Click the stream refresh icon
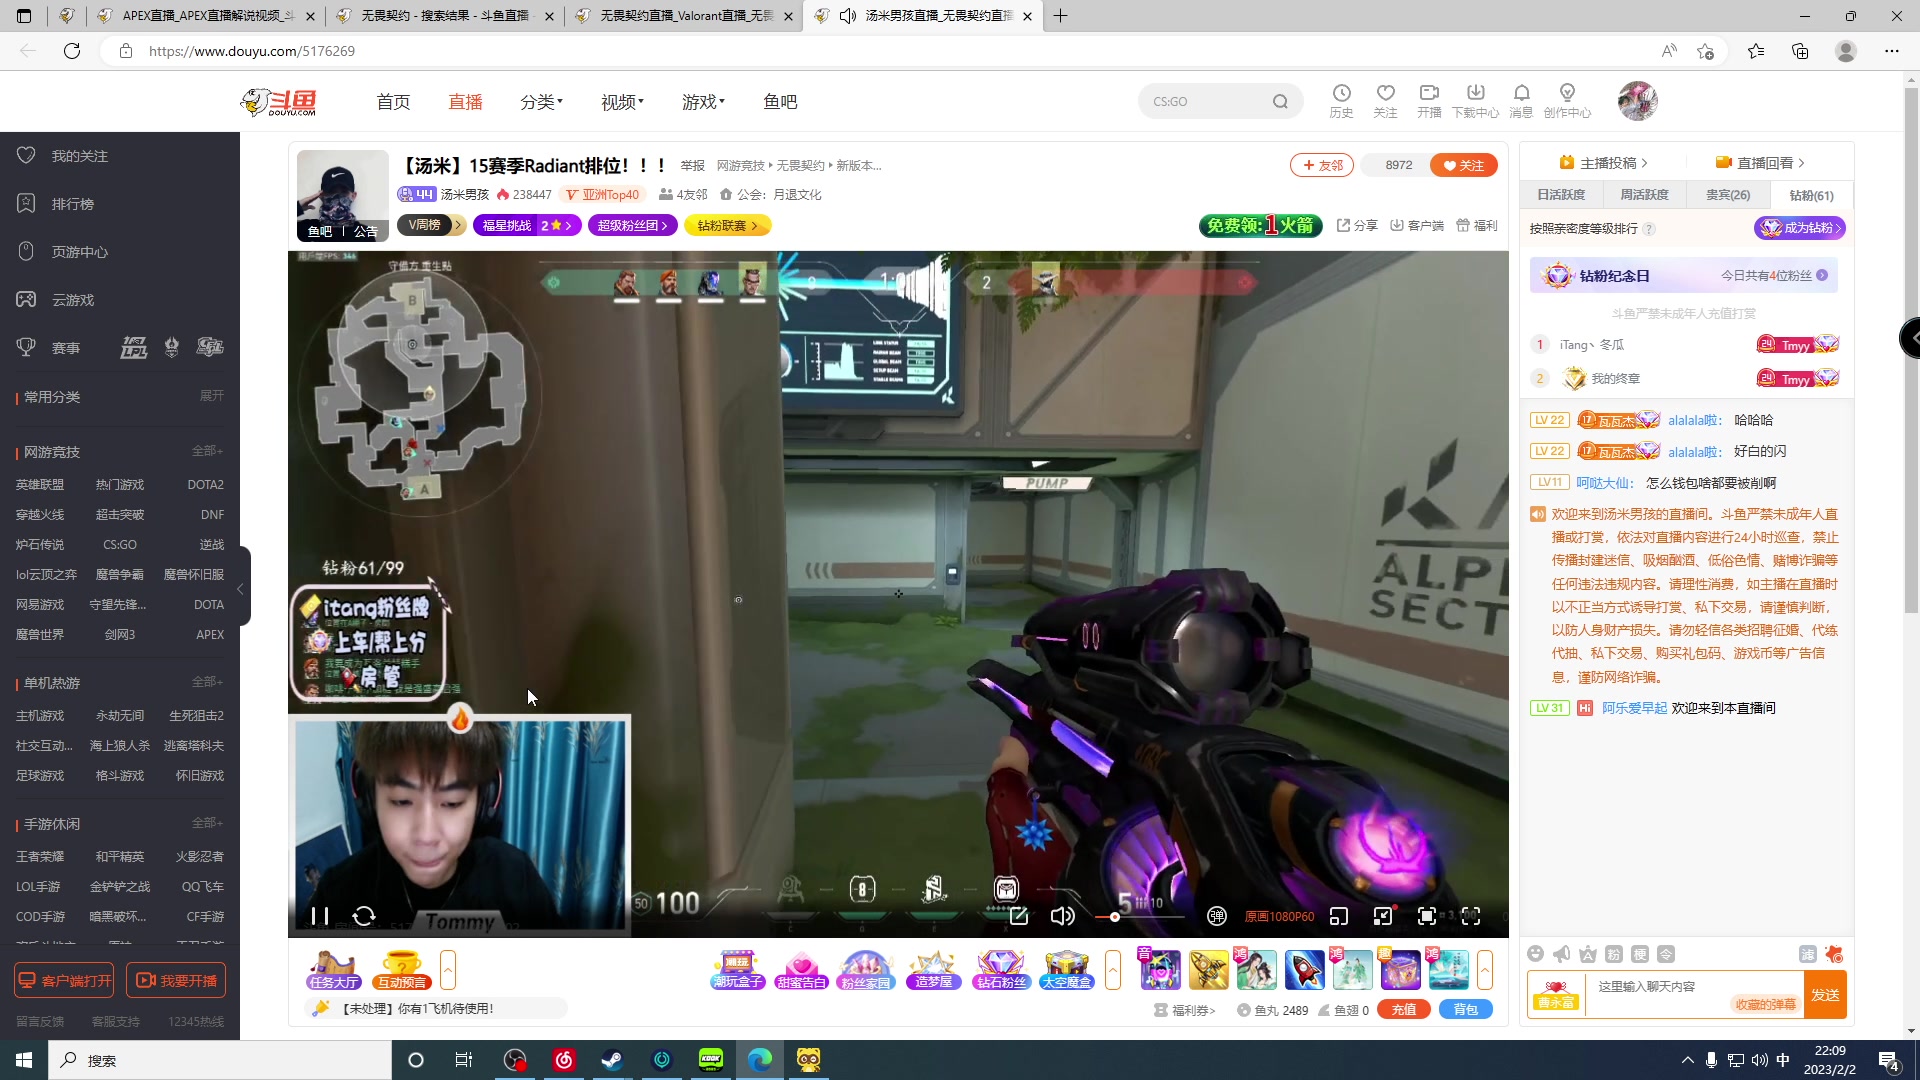1920x1080 pixels. pyautogui.click(x=364, y=916)
